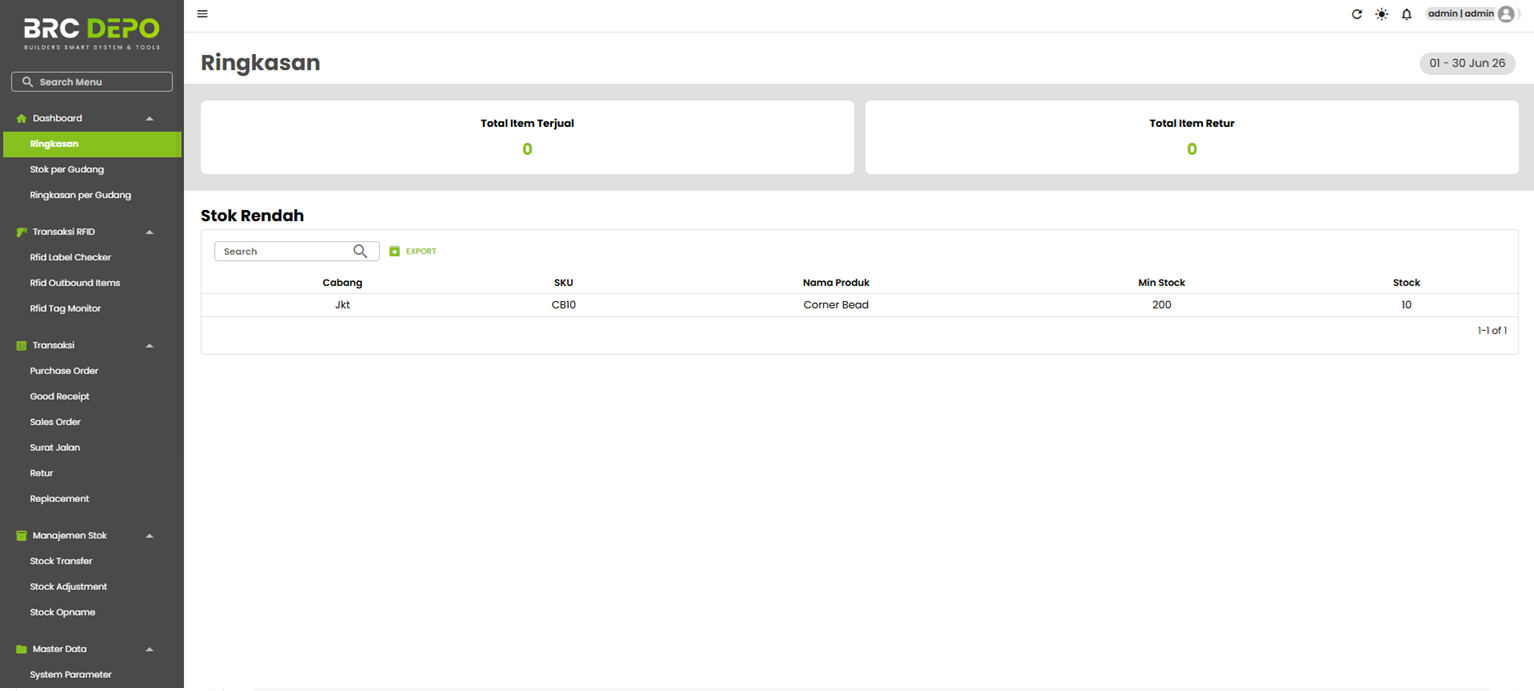This screenshot has width=1534, height=691.
Task: Sort by SKU column header
Action: coord(563,283)
